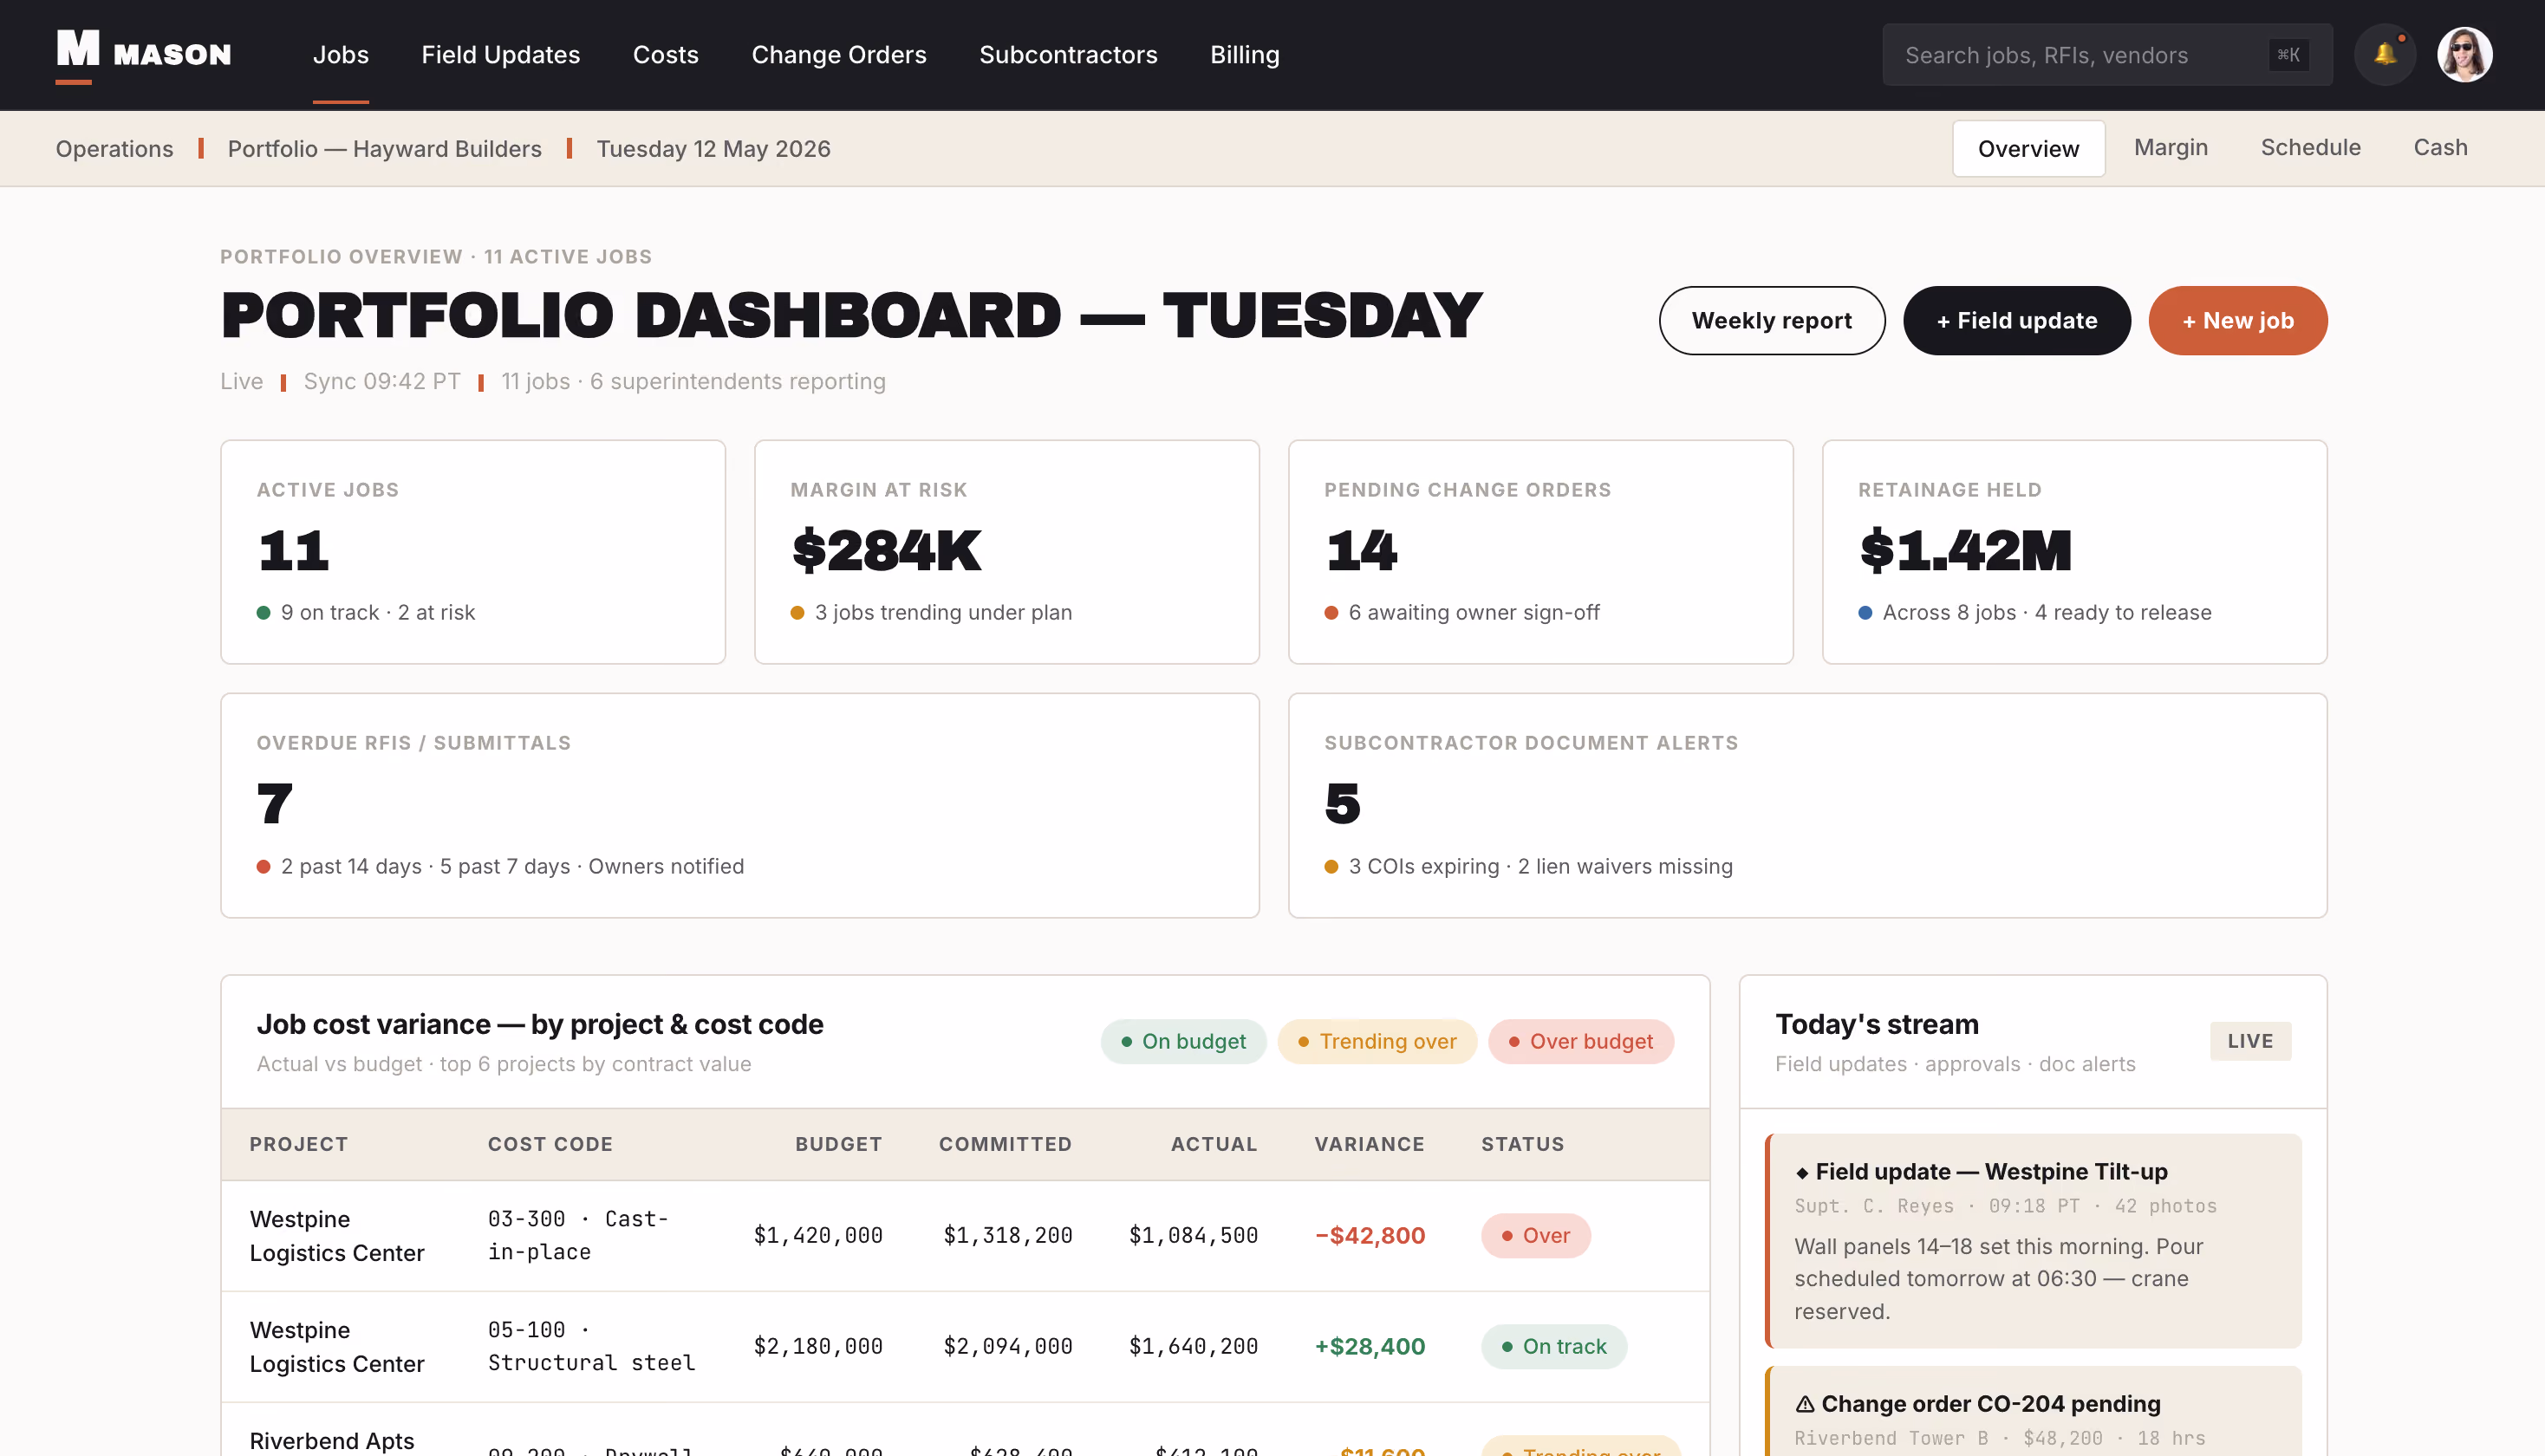This screenshot has width=2545, height=1456.
Task: Click 05-100 · Structural steel cost code
Action: [x=591, y=1346]
